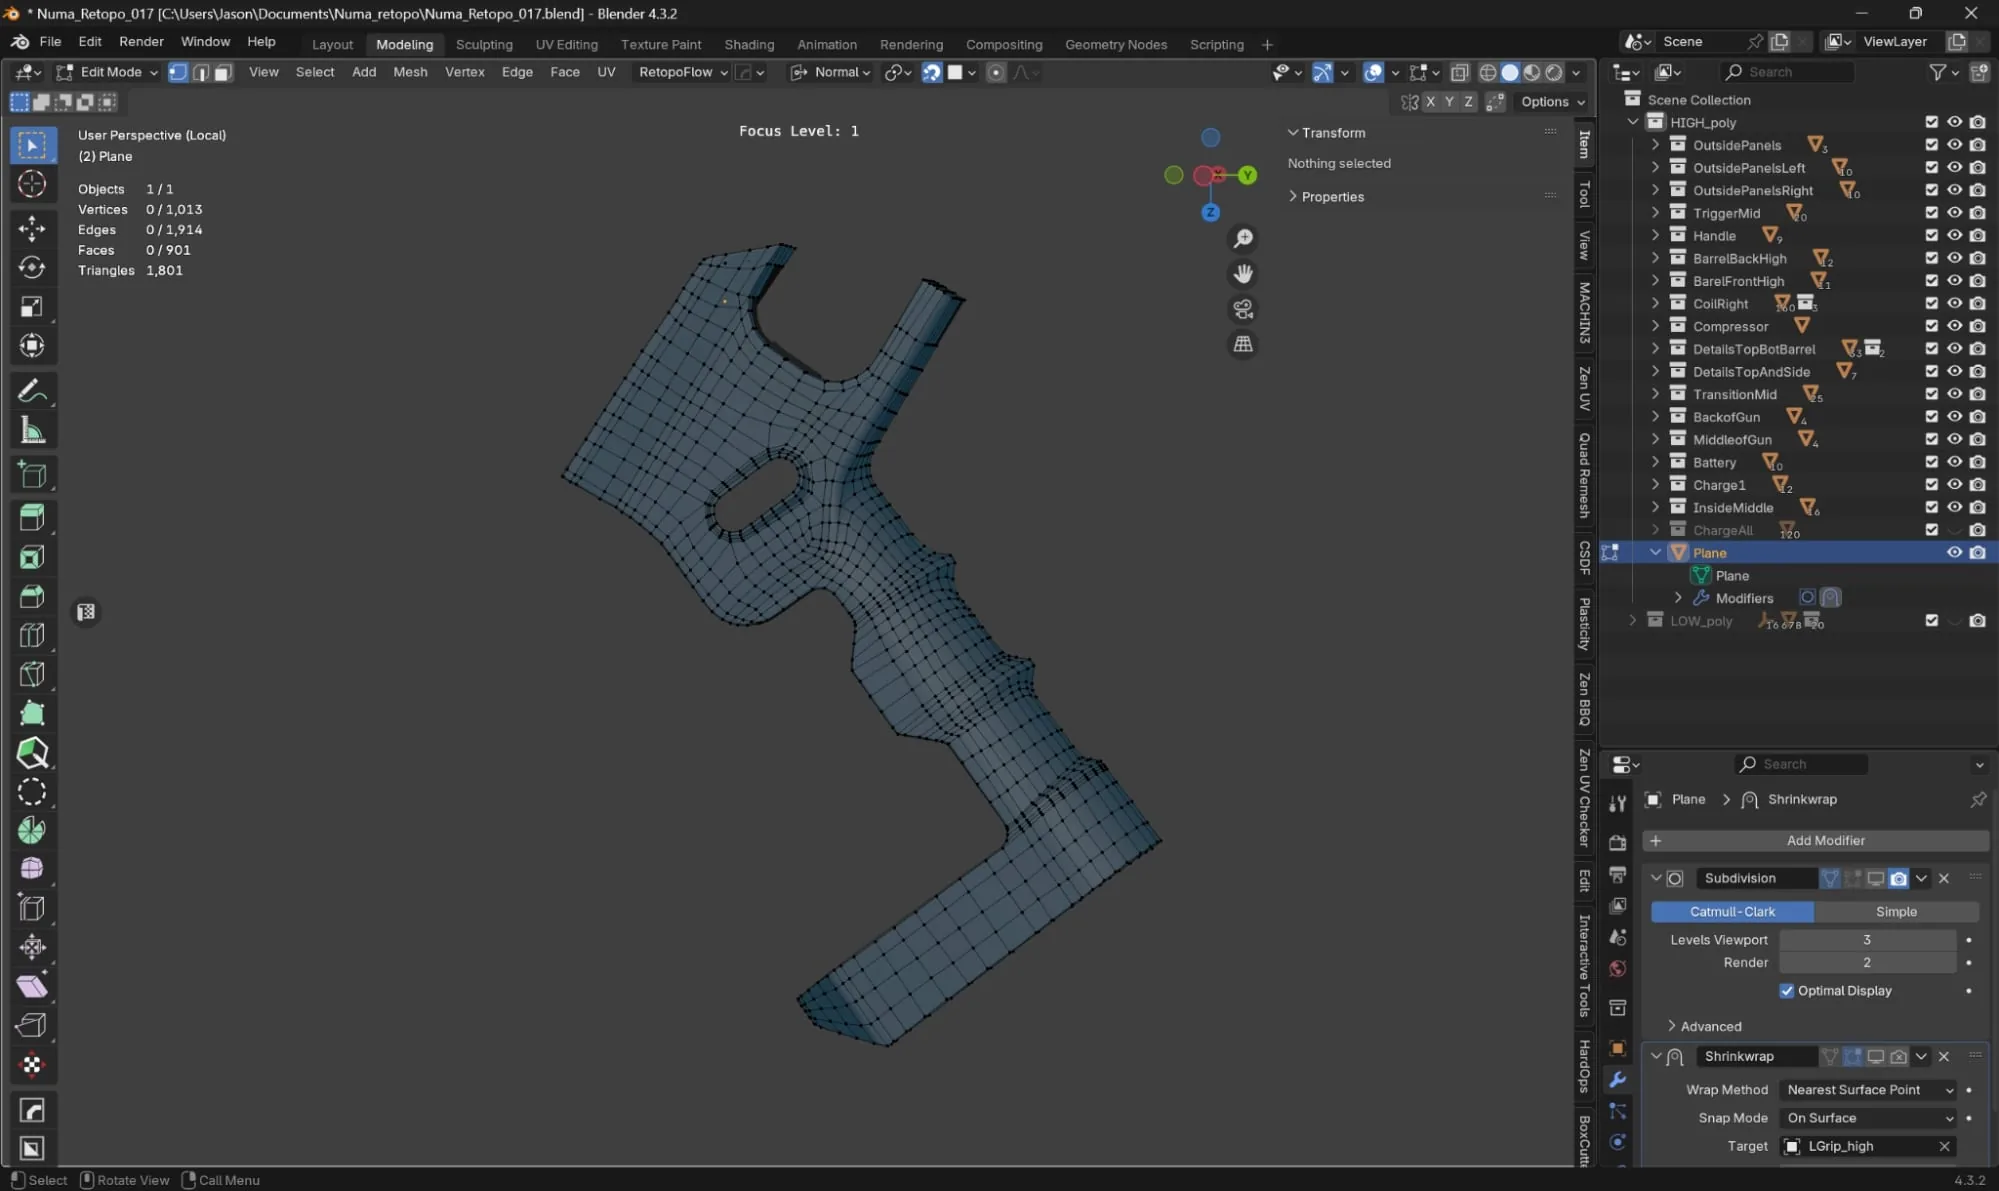Select Simple subdivision type
This screenshot has height=1191, width=1999.
pyautogui.click(x=1896, y=912)
